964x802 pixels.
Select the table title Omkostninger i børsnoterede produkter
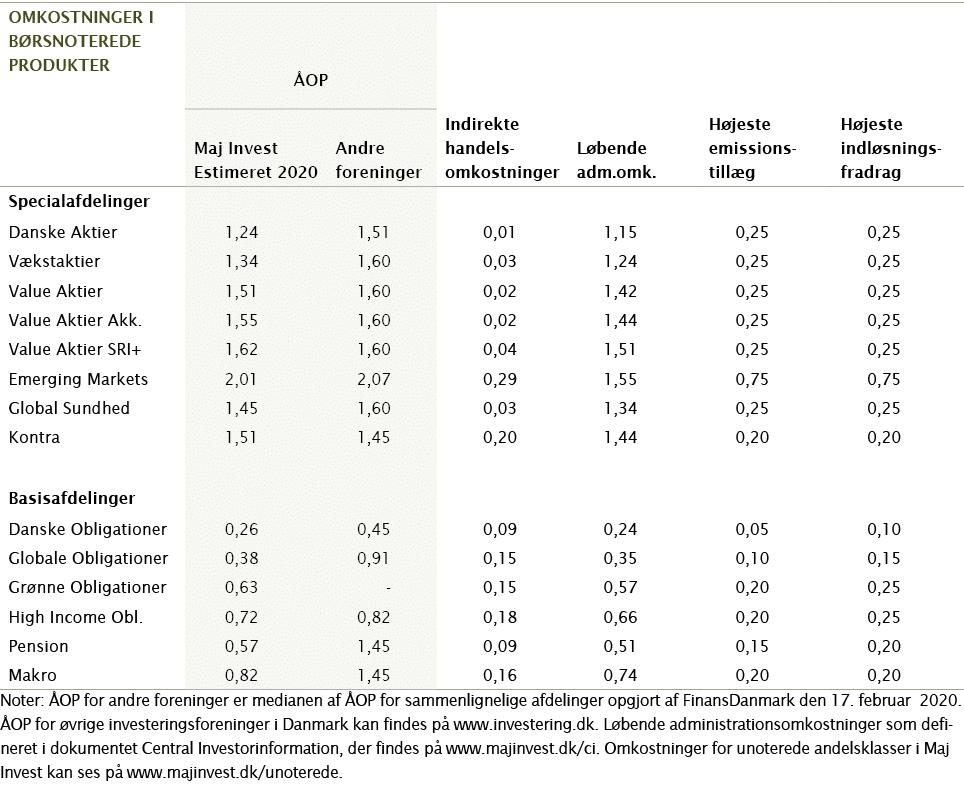pos(75,41)
